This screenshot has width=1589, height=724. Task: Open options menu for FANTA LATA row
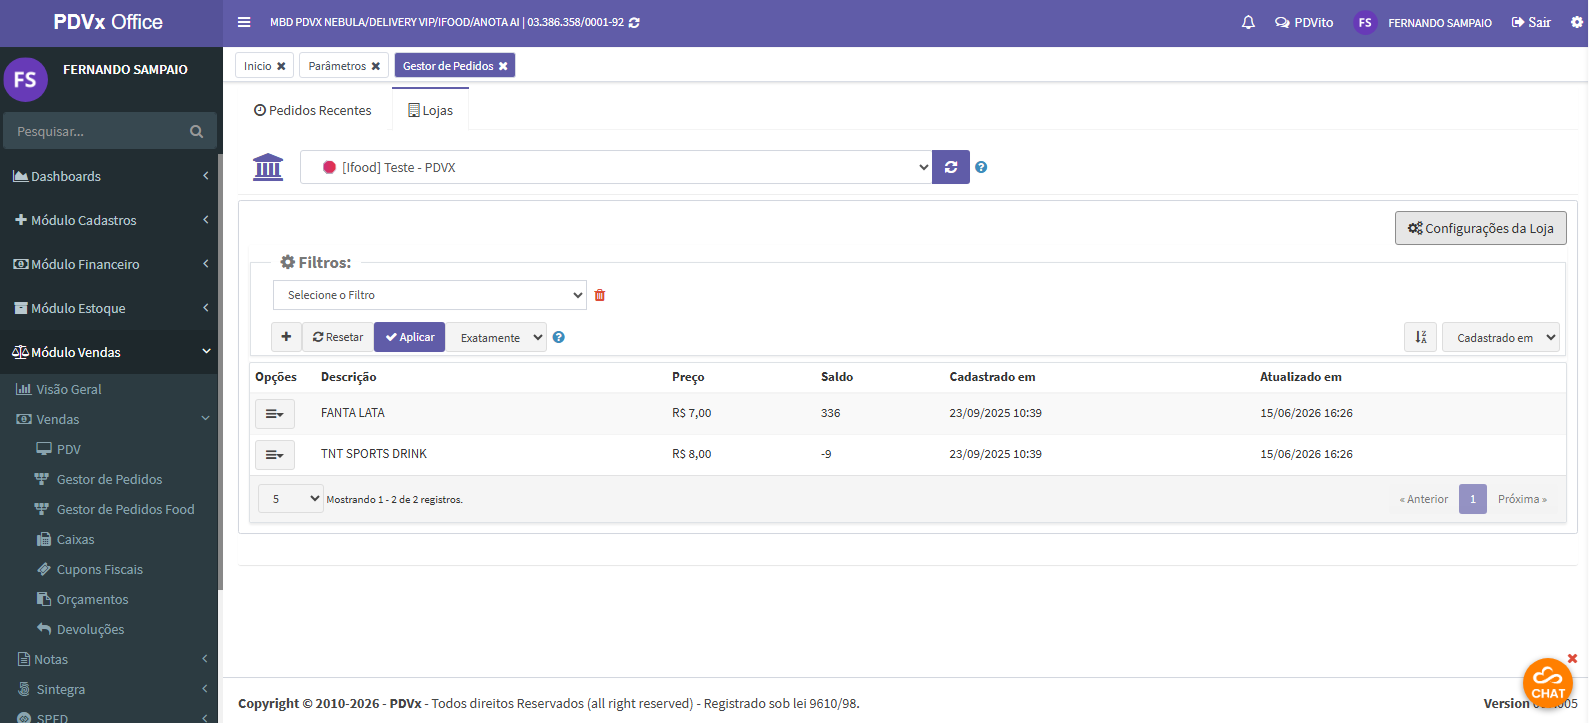(x=275, y=413)
